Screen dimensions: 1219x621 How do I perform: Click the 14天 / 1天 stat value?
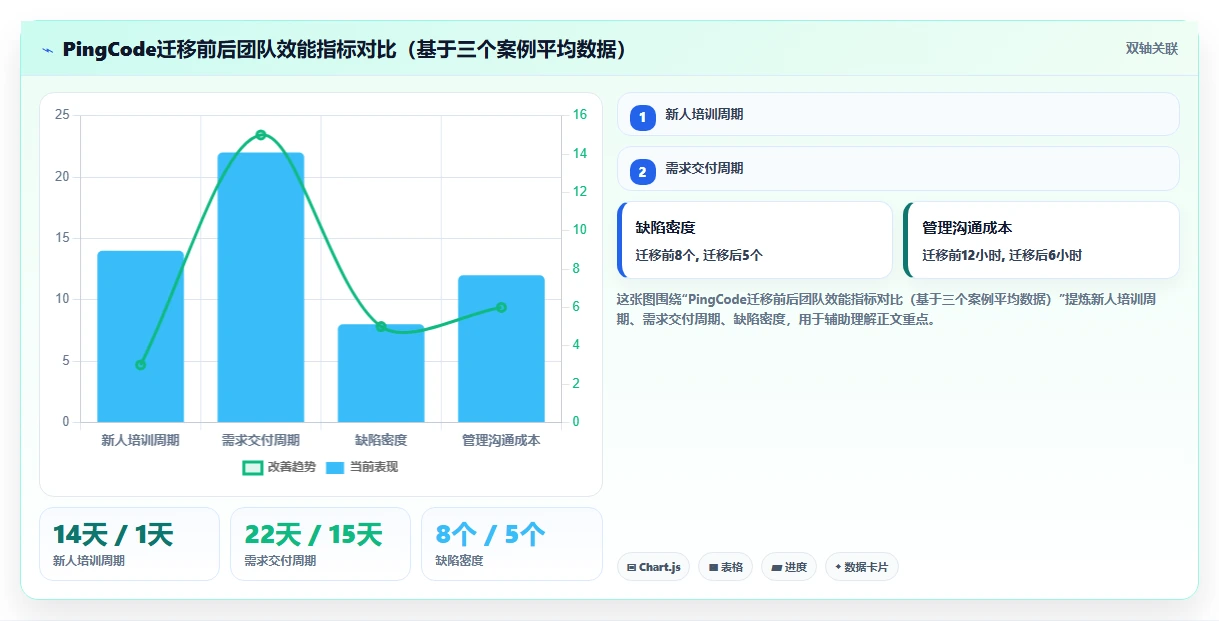[x=113, y=535]
